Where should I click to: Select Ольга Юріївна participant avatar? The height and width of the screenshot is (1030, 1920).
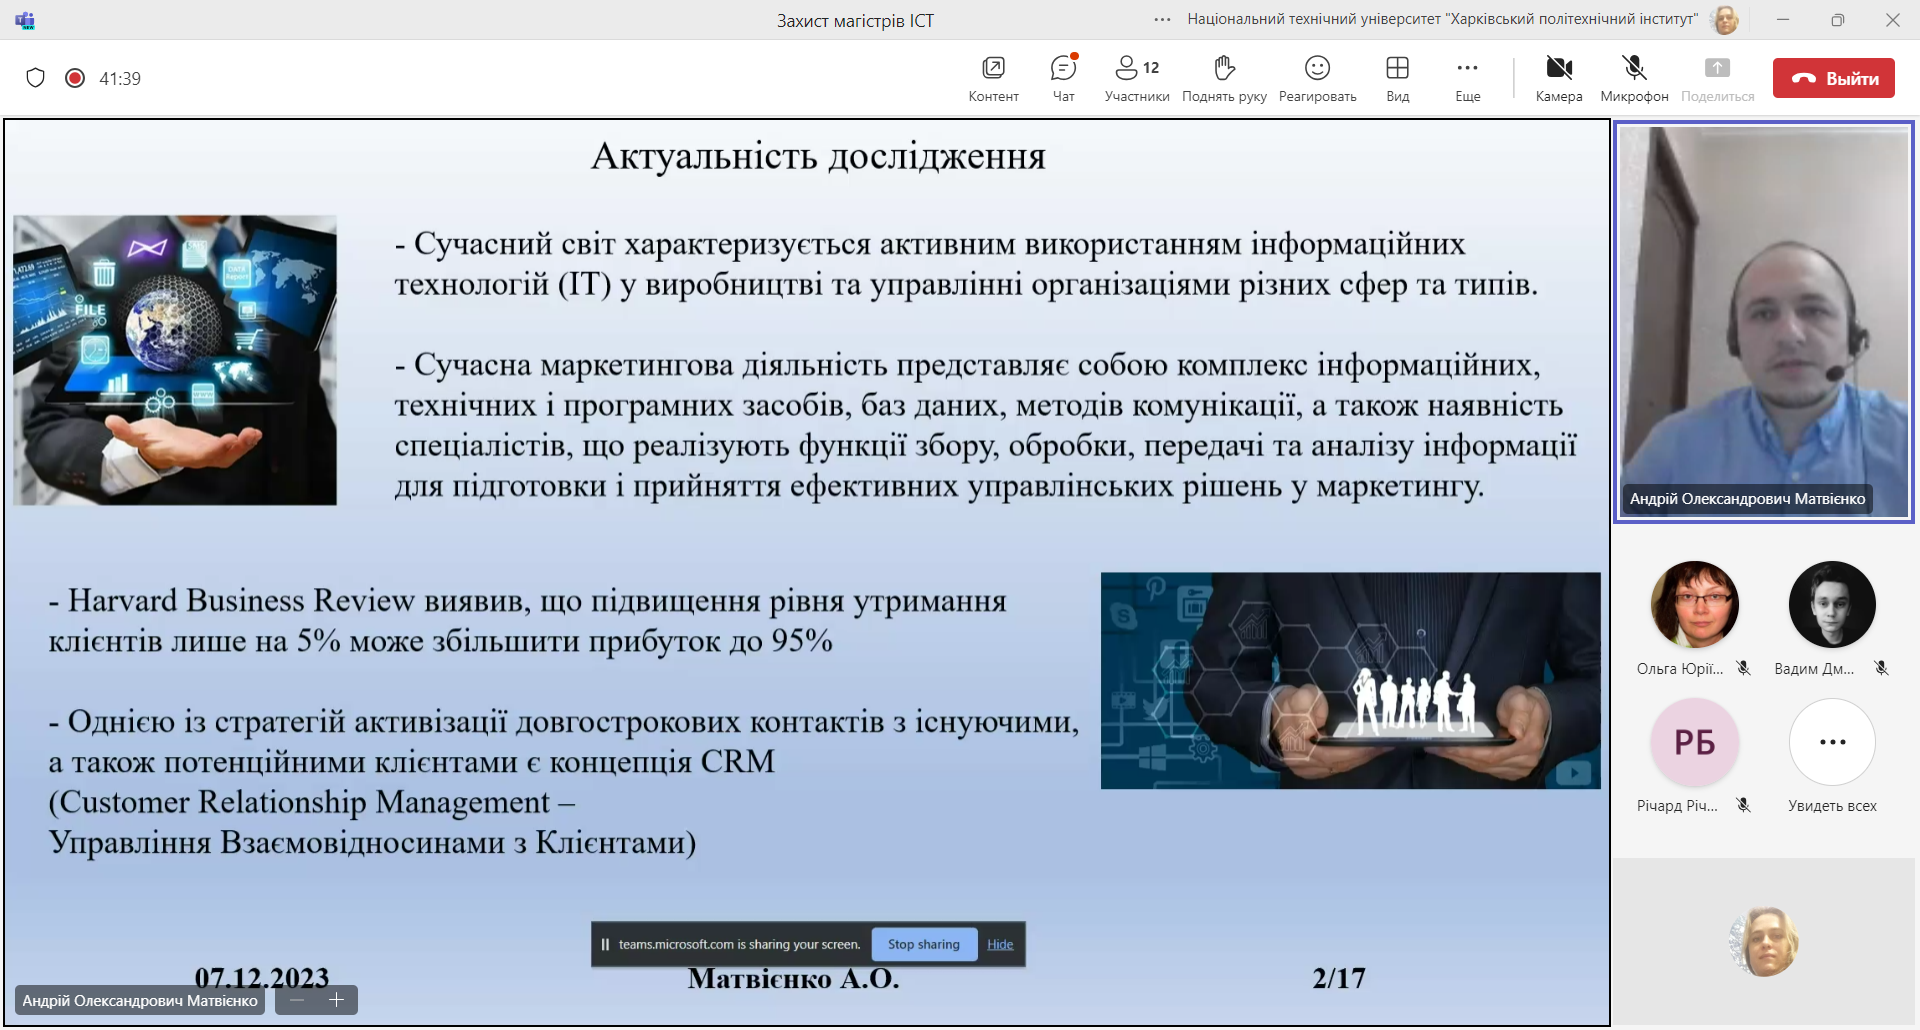point(1694,605)
